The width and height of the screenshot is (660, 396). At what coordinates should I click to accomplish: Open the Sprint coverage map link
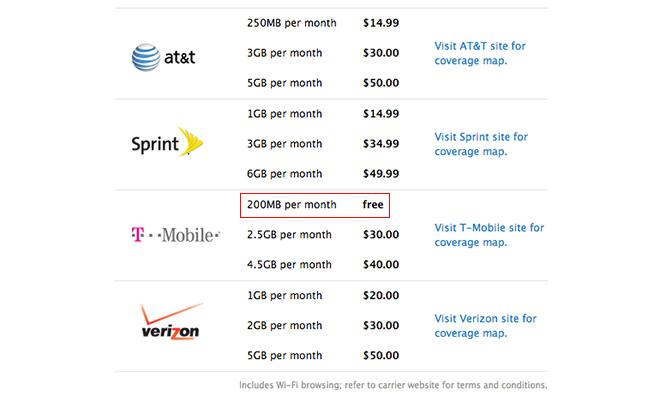[481, 144]
